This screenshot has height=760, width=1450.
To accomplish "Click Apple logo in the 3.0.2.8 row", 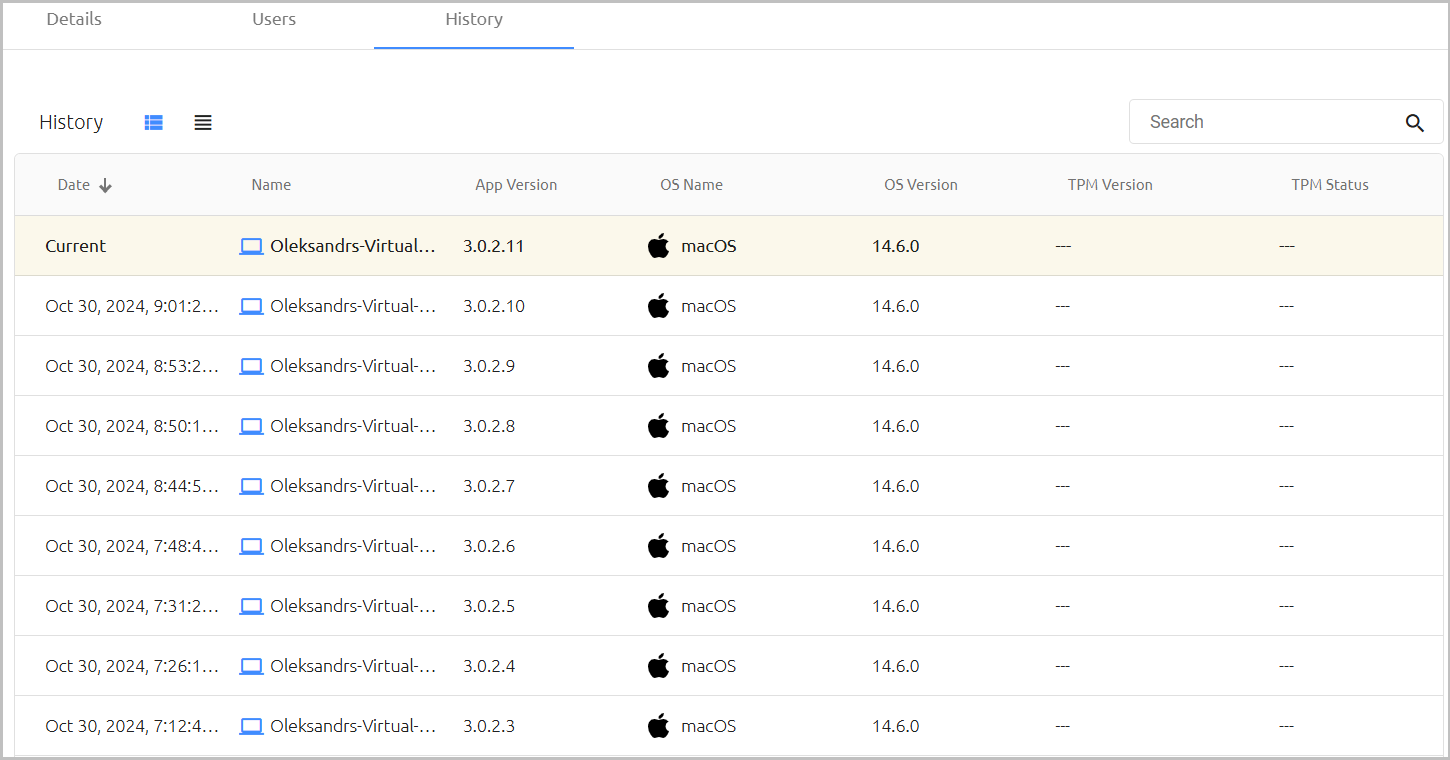I will (658, 425).
